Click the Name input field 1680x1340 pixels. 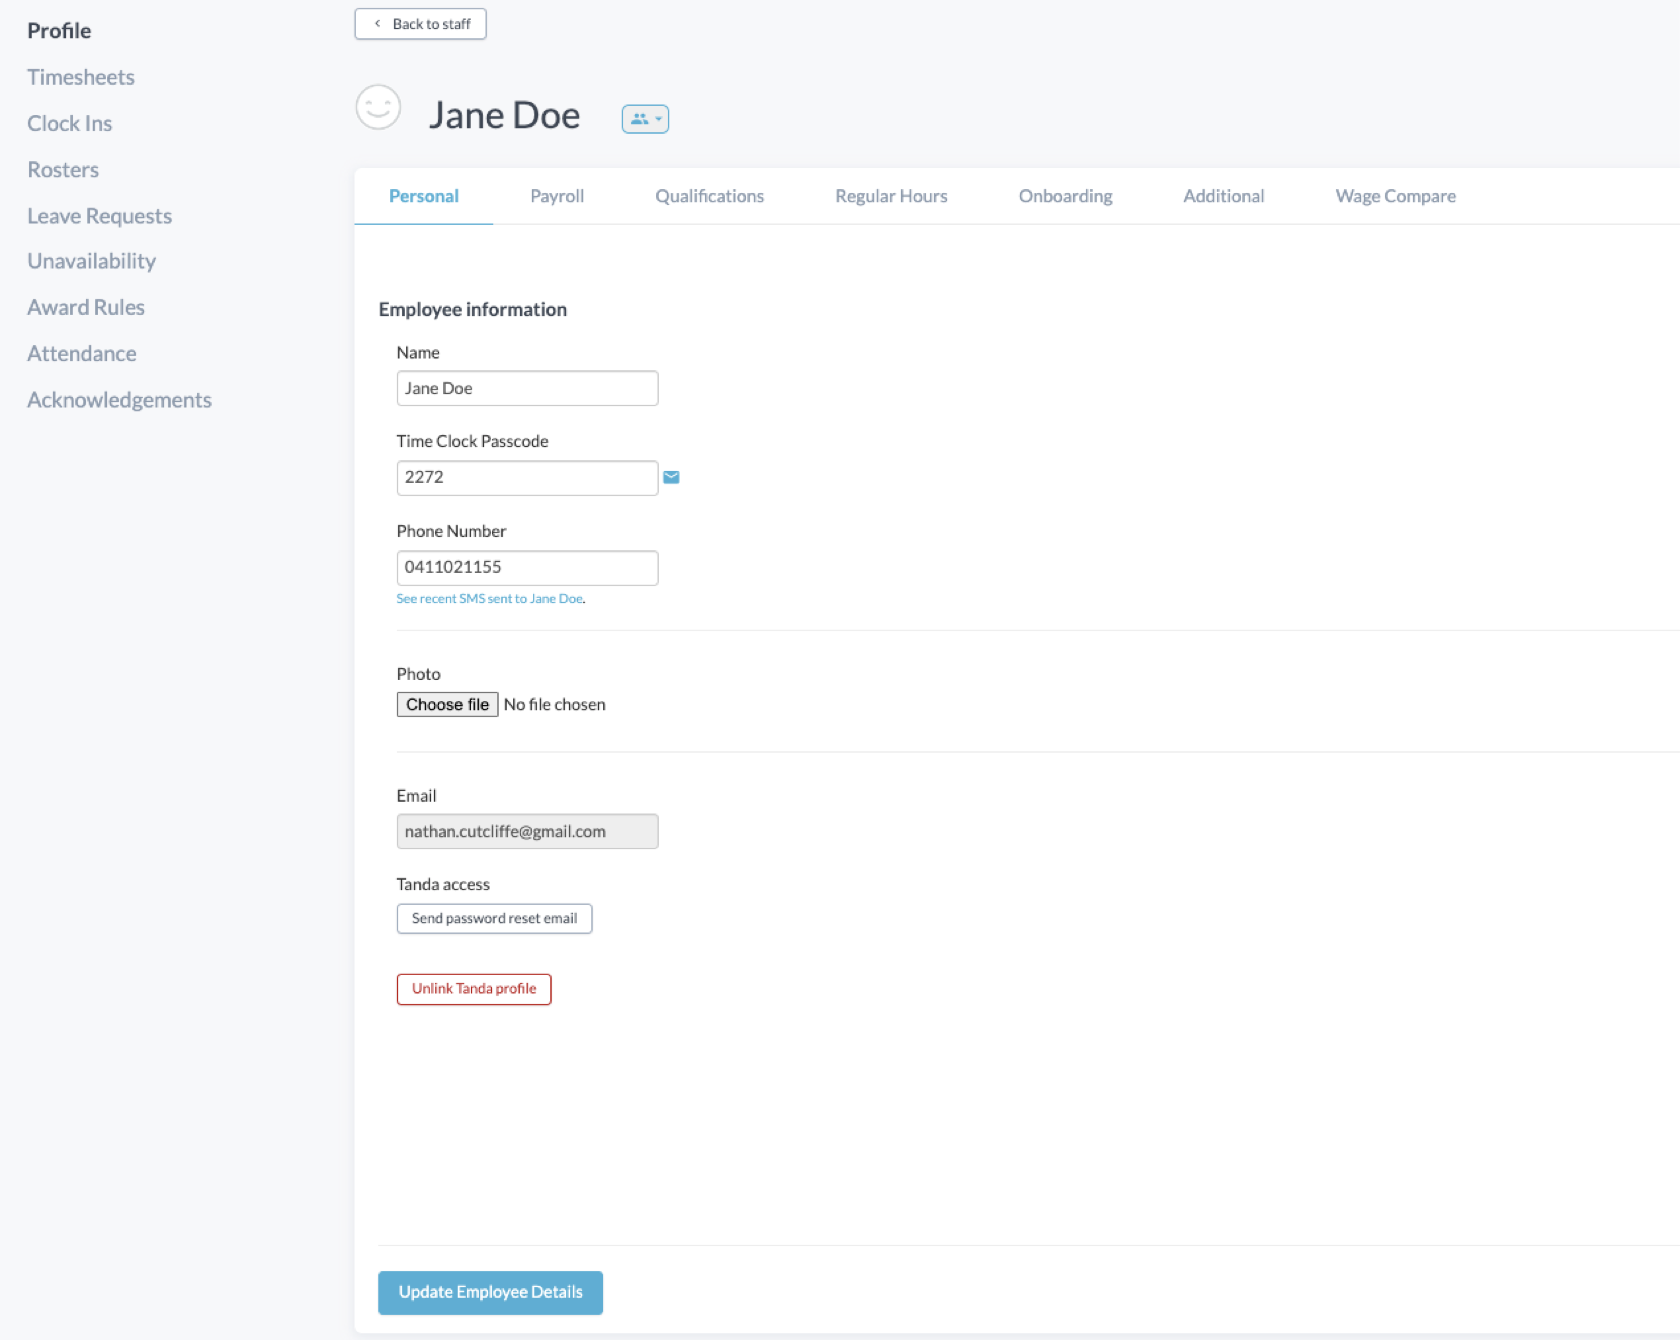pyautogui.click(x=527, y=388)
